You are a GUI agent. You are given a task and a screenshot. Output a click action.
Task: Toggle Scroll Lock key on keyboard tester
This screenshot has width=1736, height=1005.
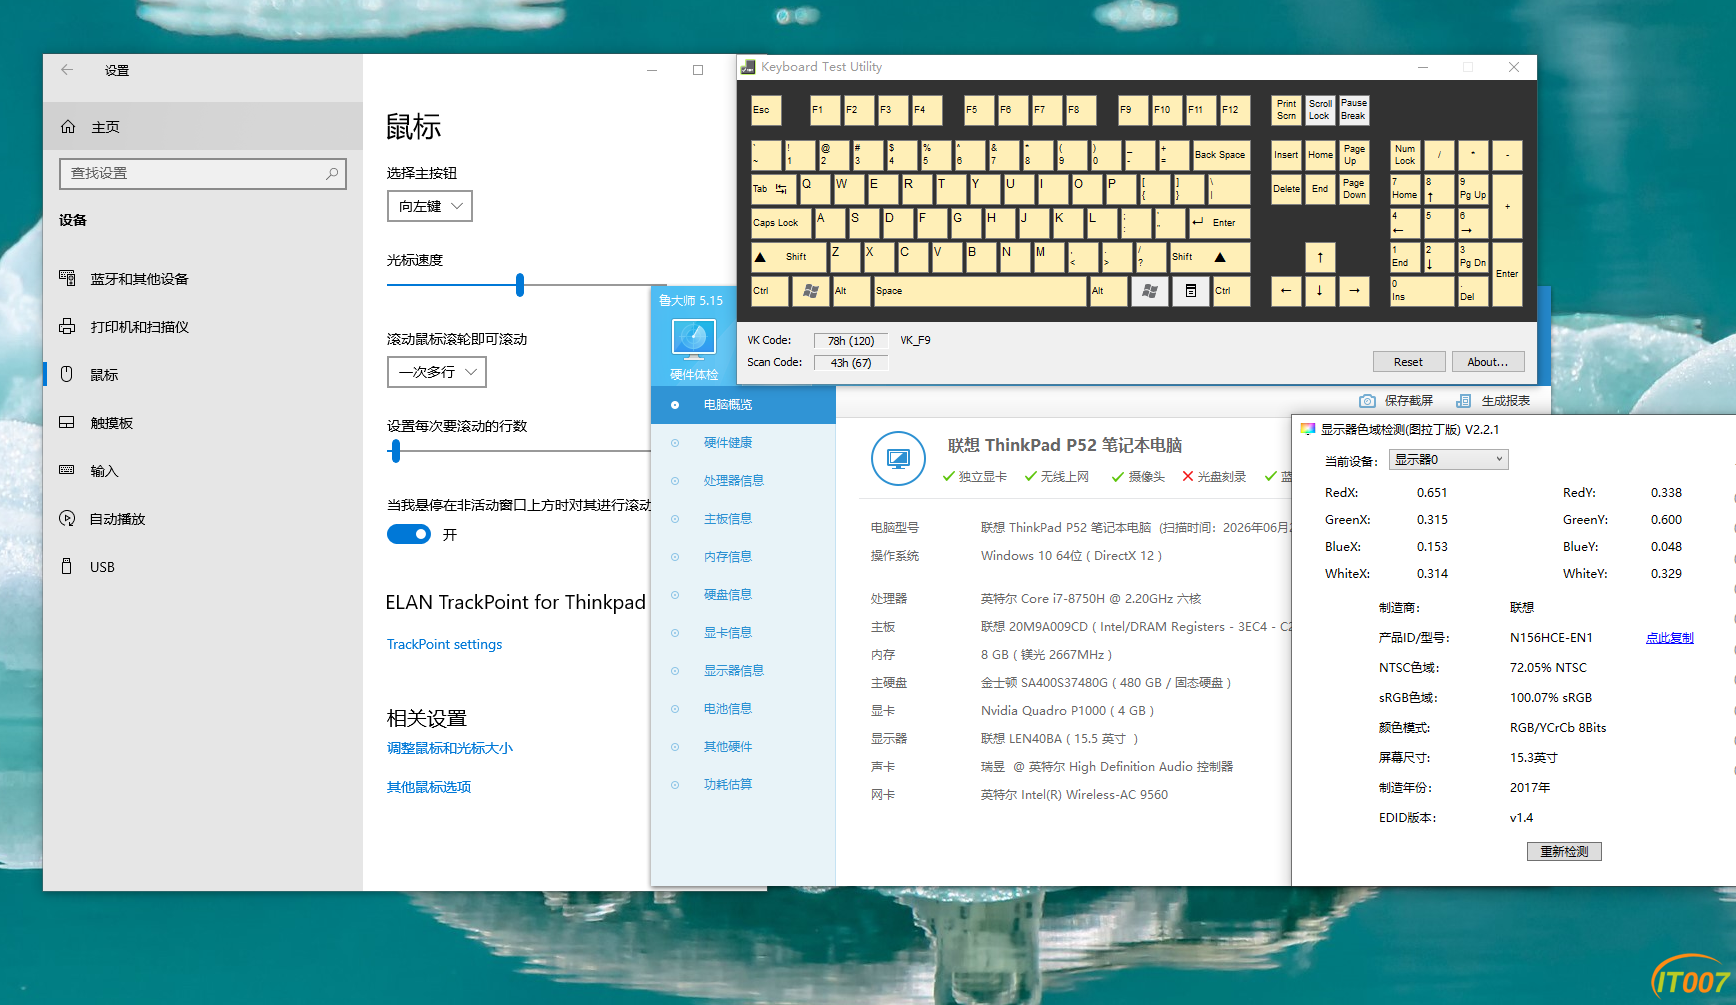pos(1320,110)
